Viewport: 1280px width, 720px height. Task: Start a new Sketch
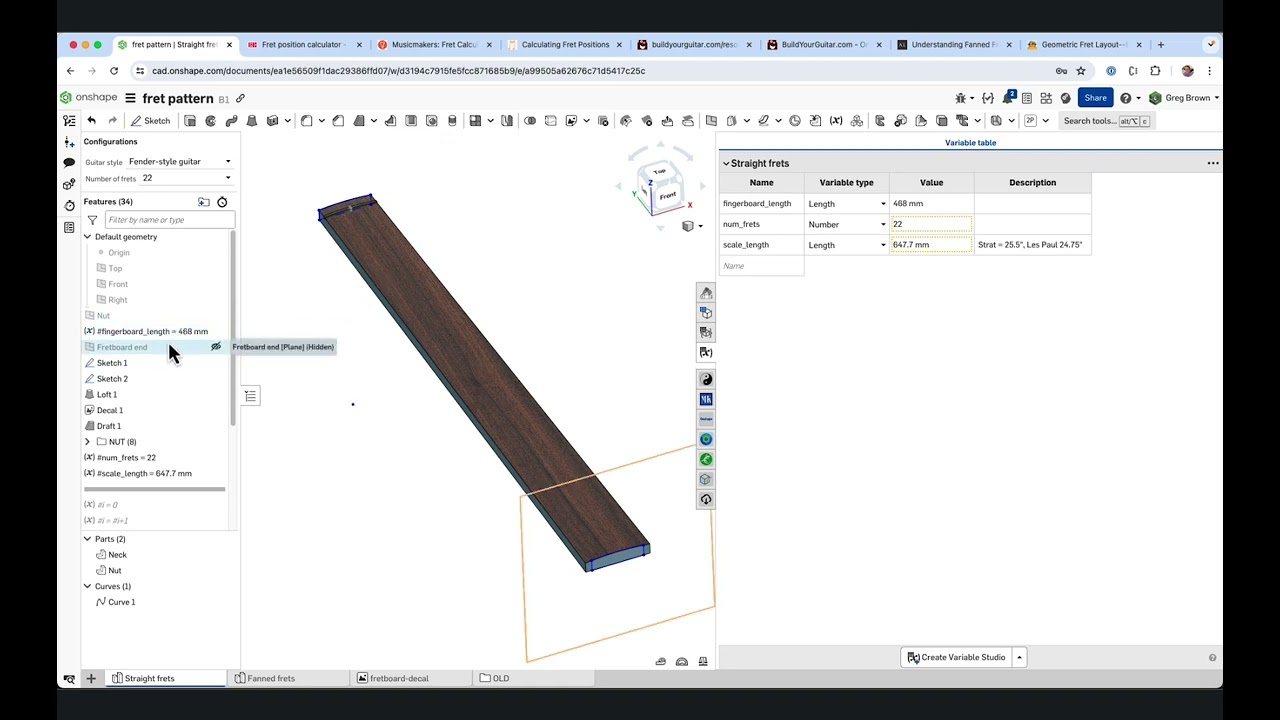coord(151,121)
